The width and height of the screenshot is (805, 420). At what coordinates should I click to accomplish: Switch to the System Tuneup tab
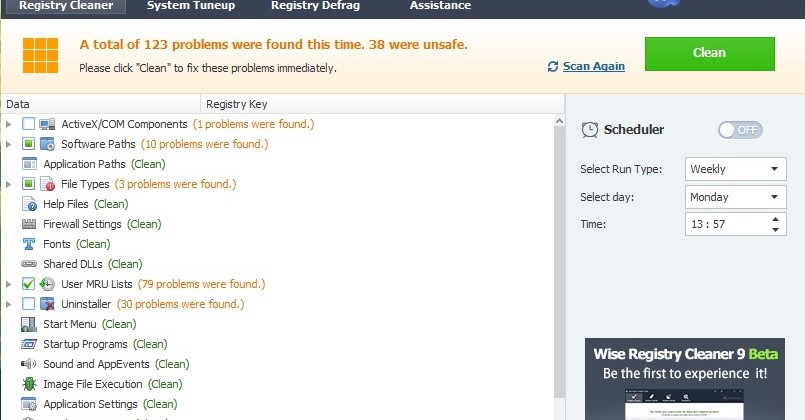[x=190, y=6]
